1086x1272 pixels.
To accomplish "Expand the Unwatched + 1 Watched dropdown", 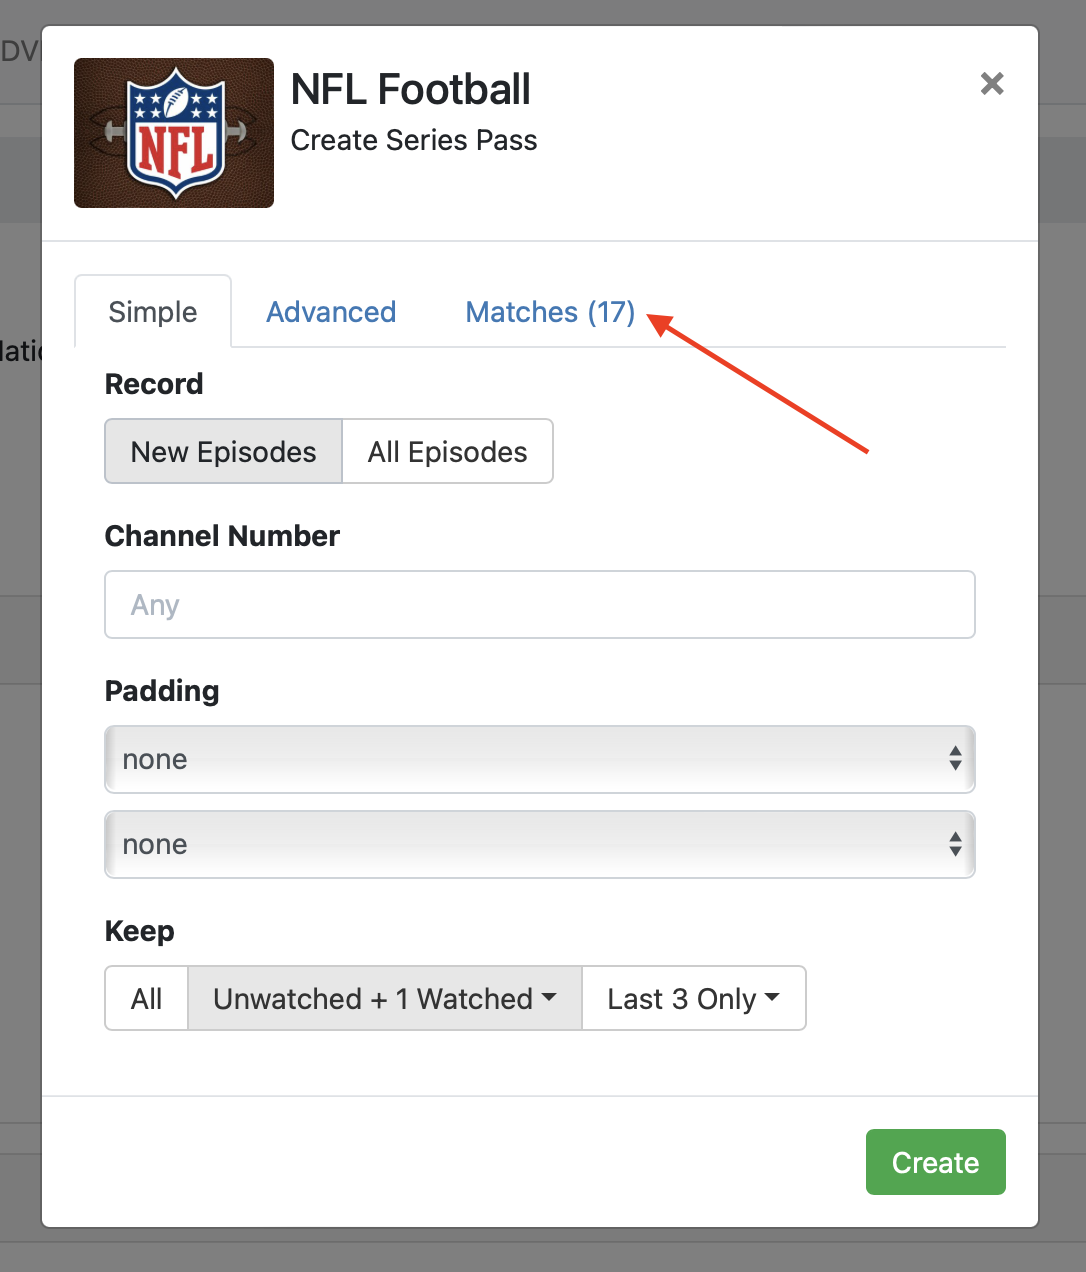I will (385, 999).
